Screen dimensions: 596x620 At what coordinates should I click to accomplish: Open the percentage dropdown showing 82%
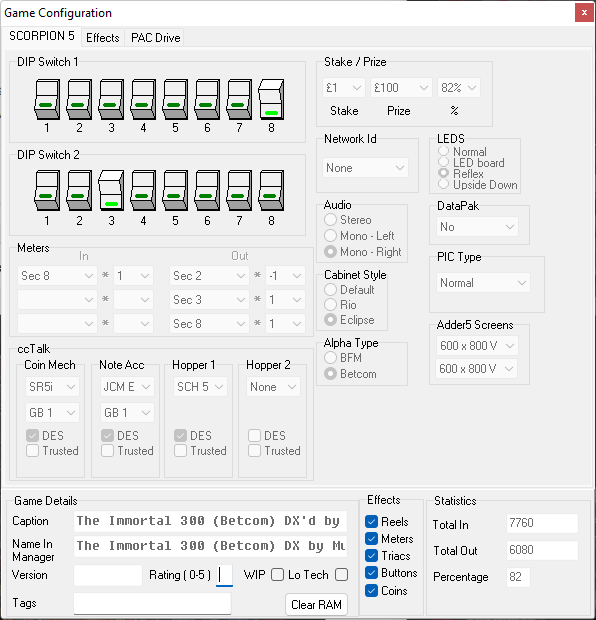[x=459, y=88]
